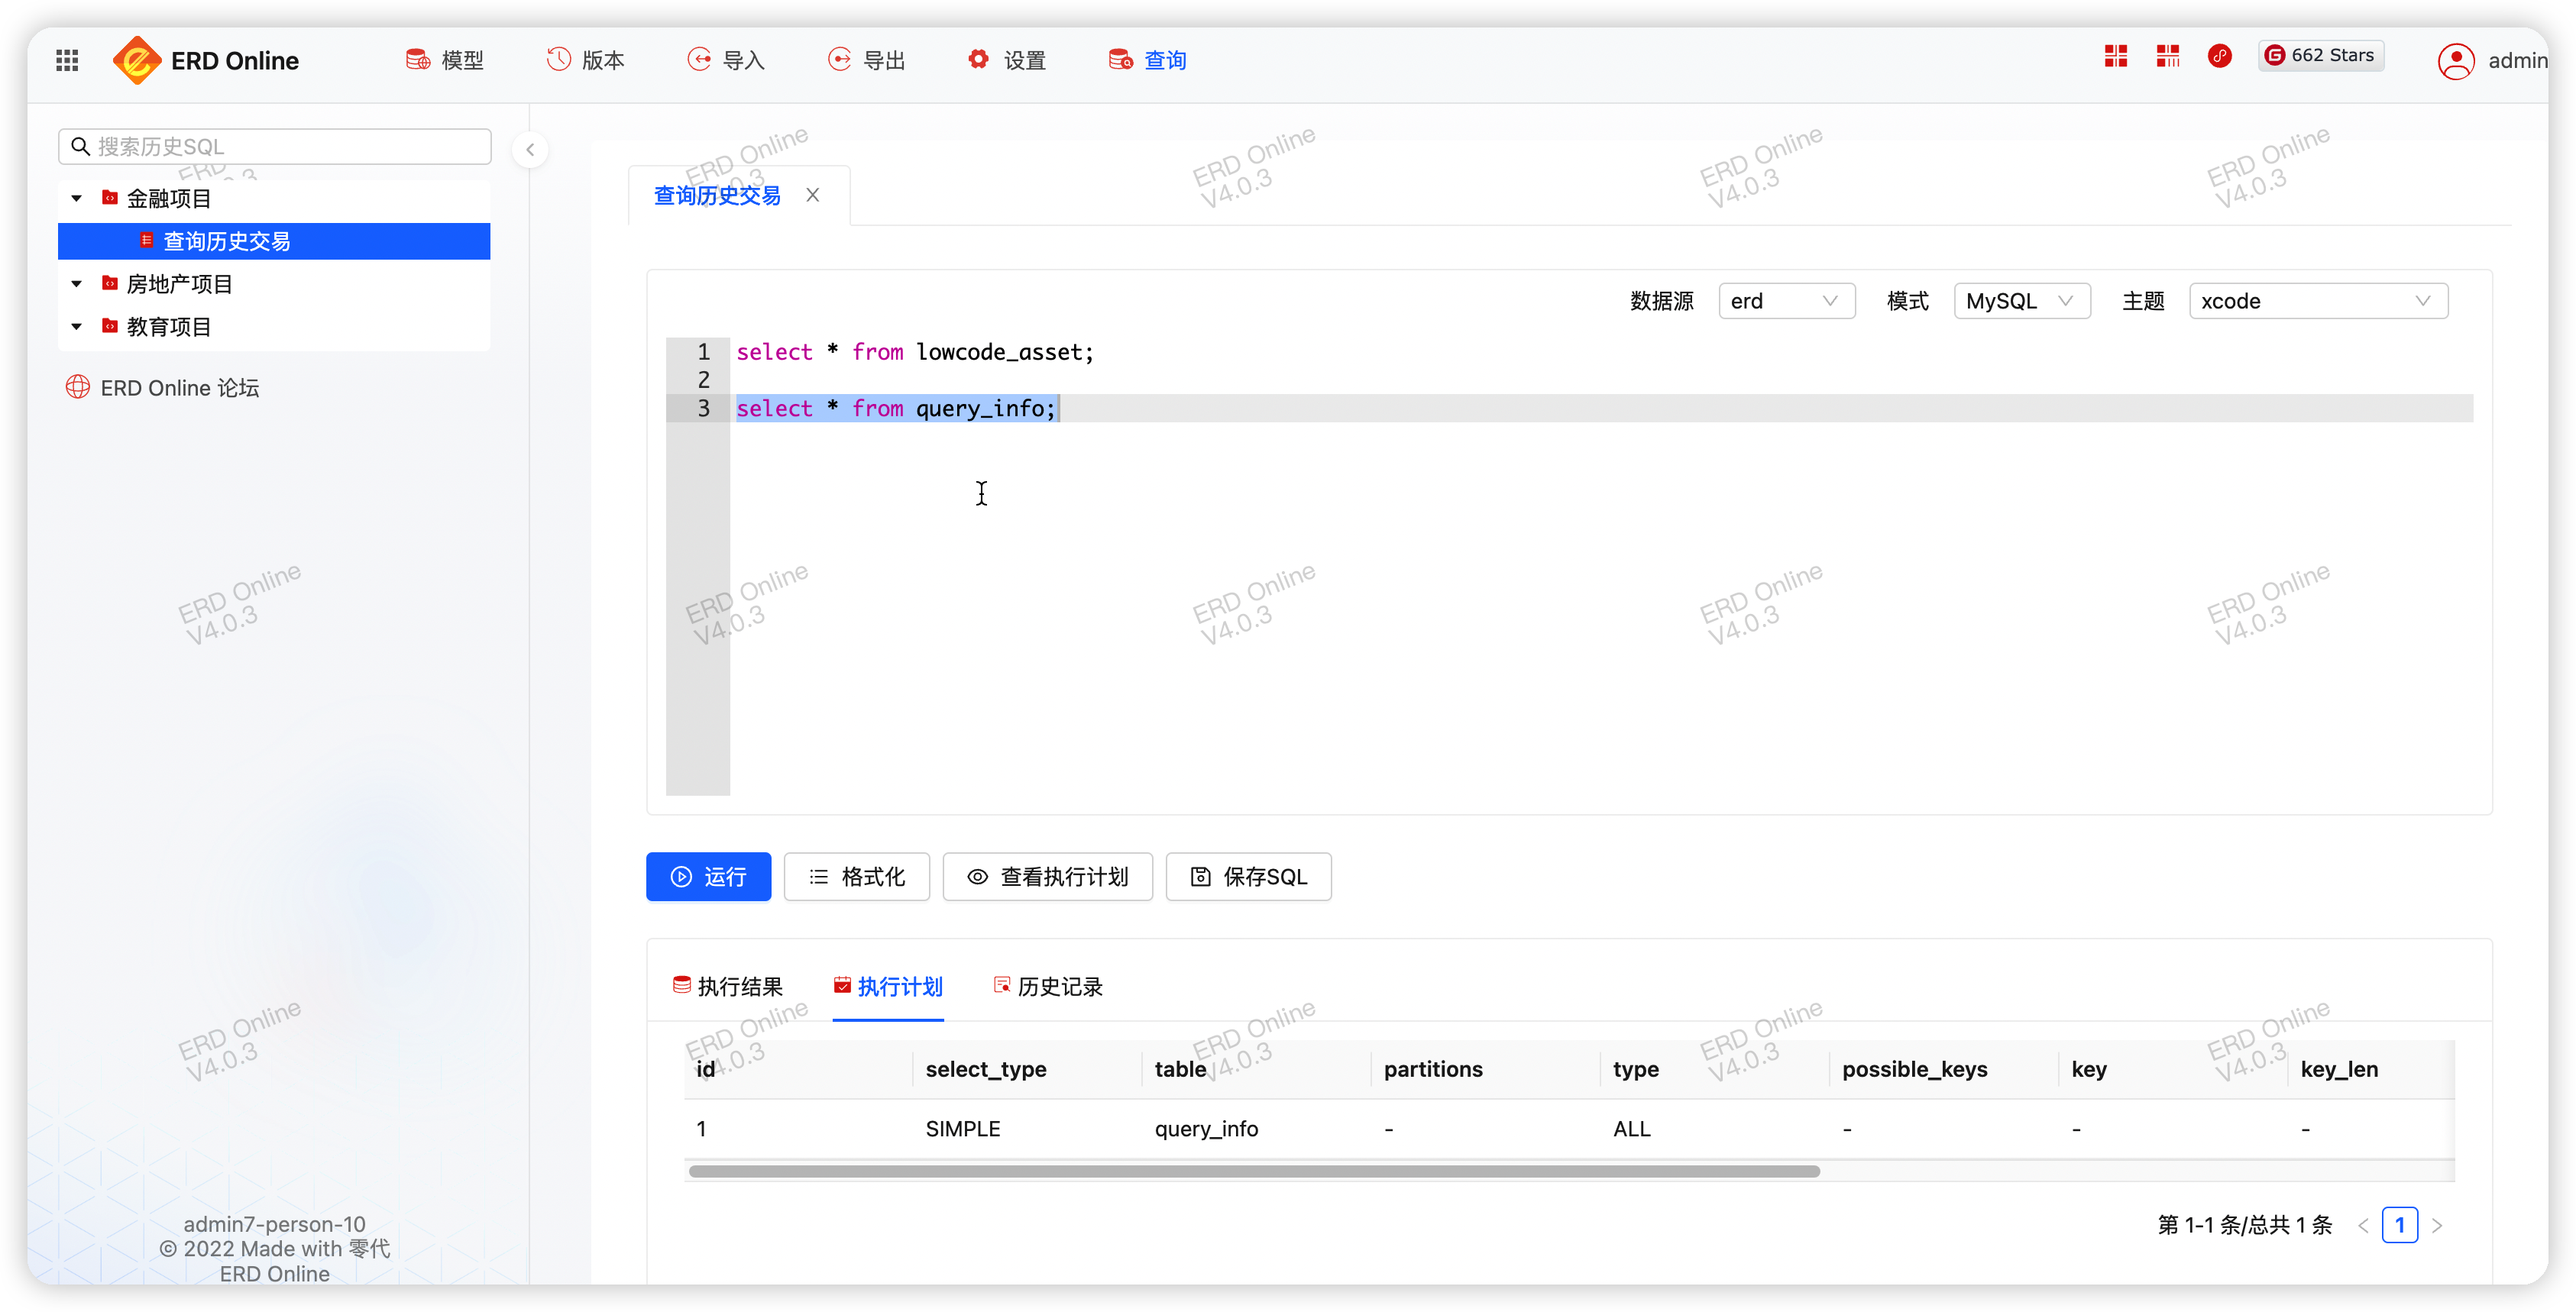Click the 模型 database icon in top menu
This screenshot has height=1312, width=2576.
[x=419, y=59]
